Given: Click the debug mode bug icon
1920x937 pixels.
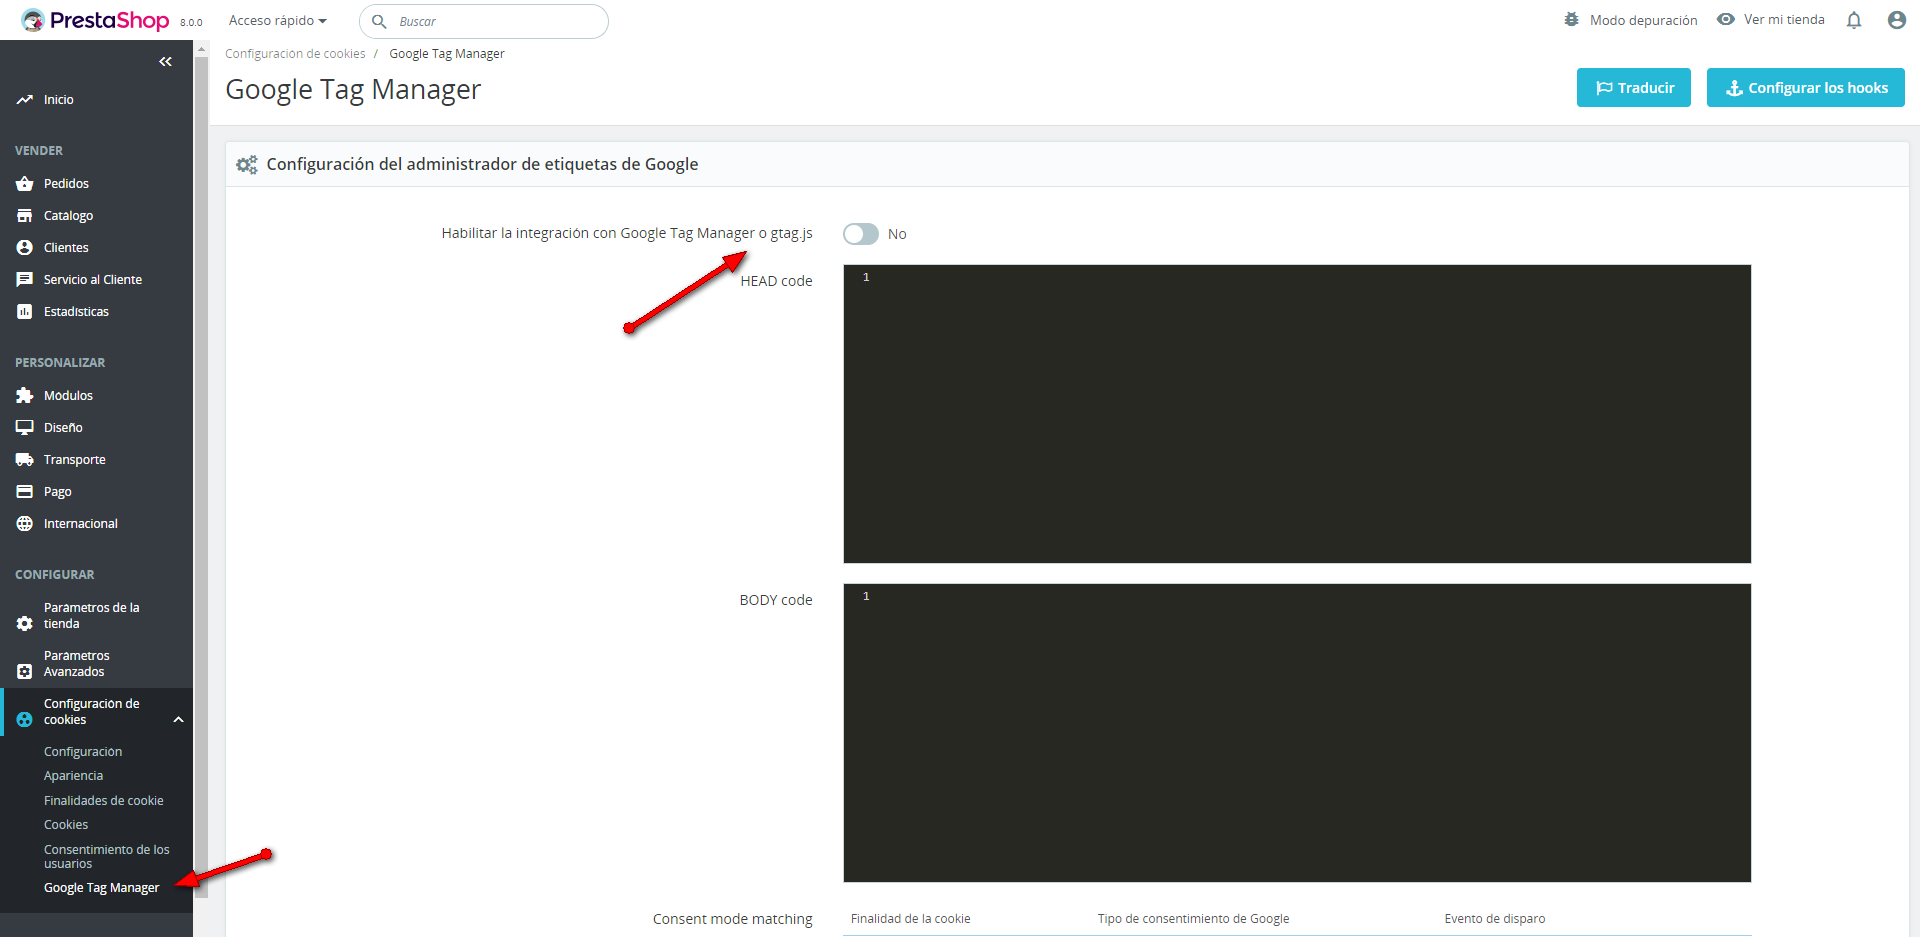Looking at the screenshot, I should click(1572, 20).
